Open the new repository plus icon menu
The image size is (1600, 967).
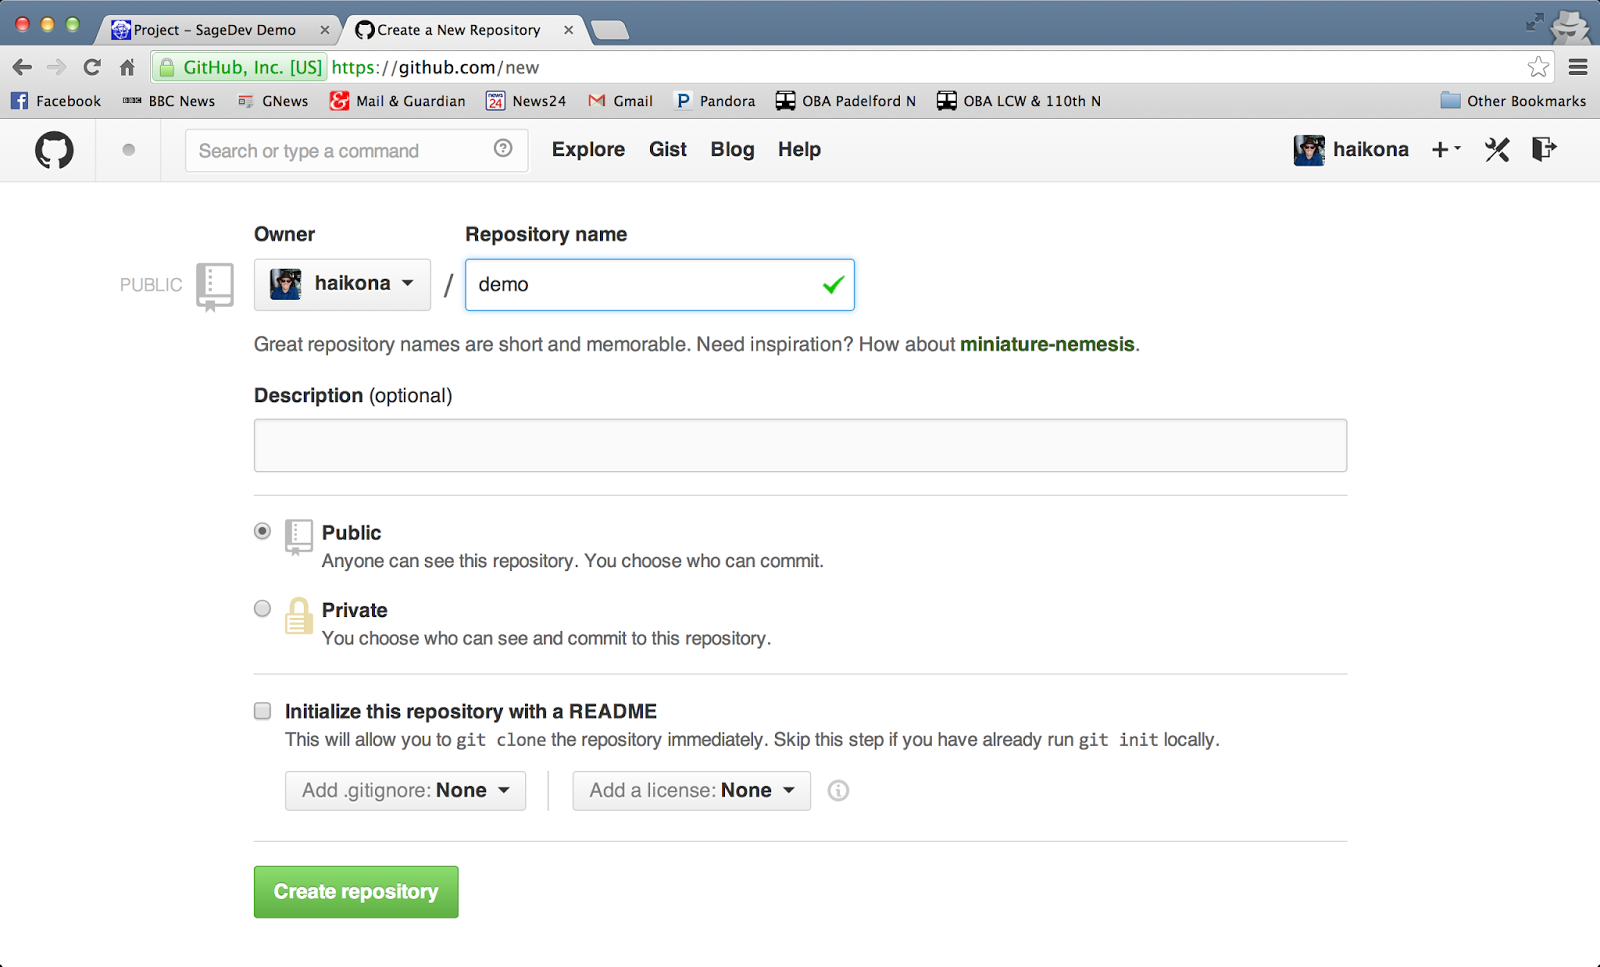click(1442, 149)
